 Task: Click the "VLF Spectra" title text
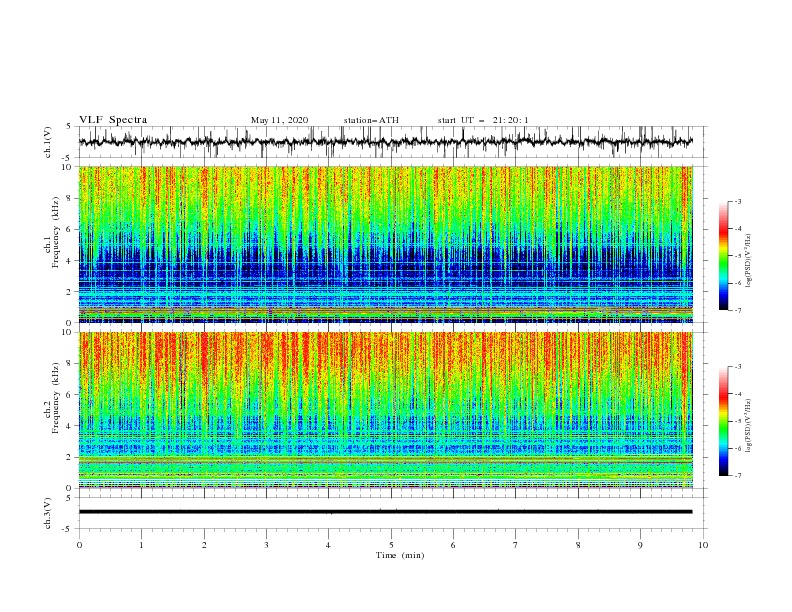113,120
